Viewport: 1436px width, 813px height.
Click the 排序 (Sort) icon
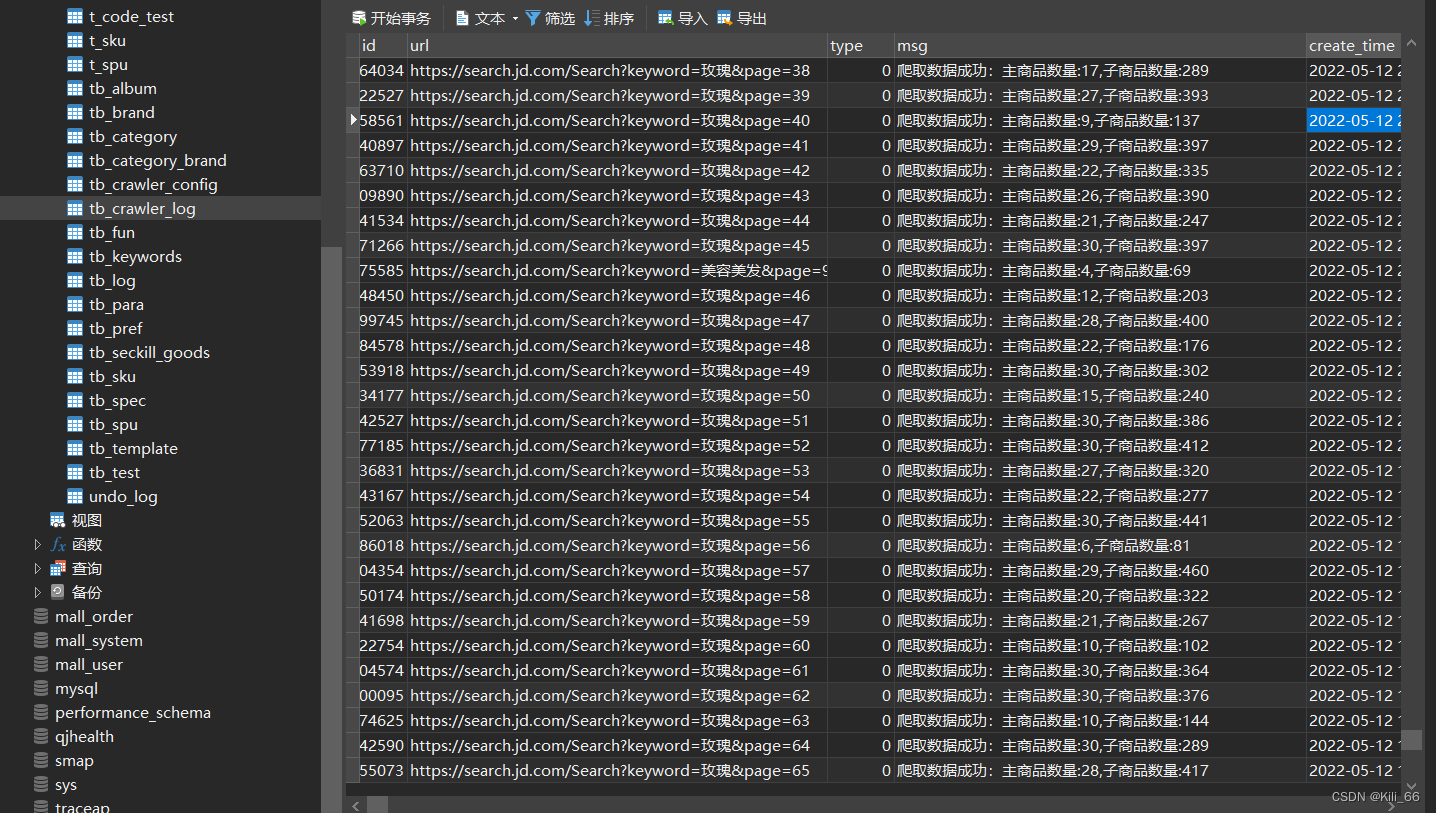(x=592, y=17)
